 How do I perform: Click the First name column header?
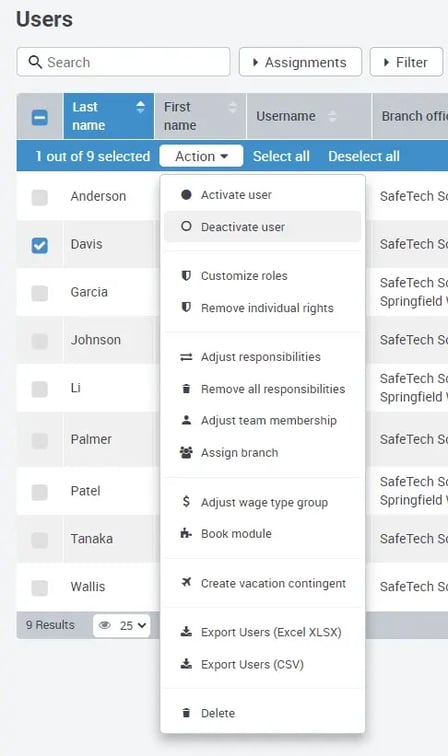coord(200,116)
